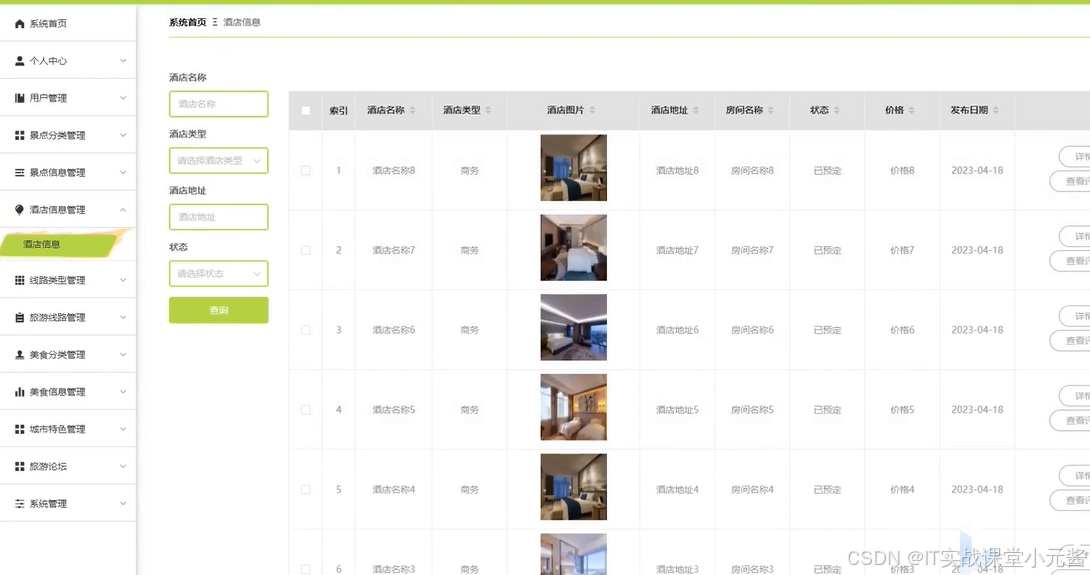Open the room photo for 酒店名称7

pyautogui.click(x=574, y=248)
